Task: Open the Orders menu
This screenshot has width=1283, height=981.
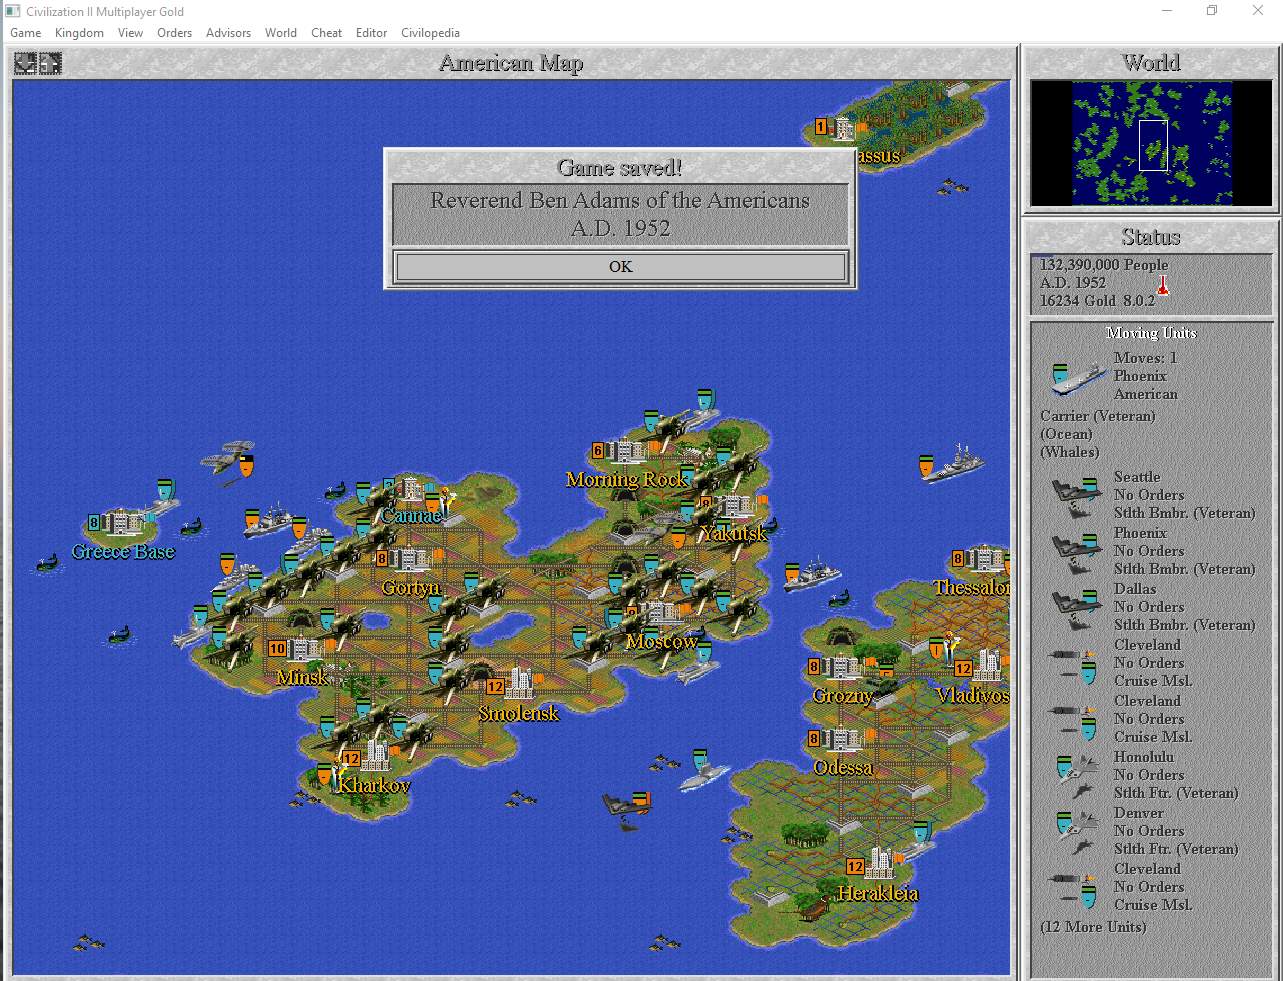Action: pos(174,32)
